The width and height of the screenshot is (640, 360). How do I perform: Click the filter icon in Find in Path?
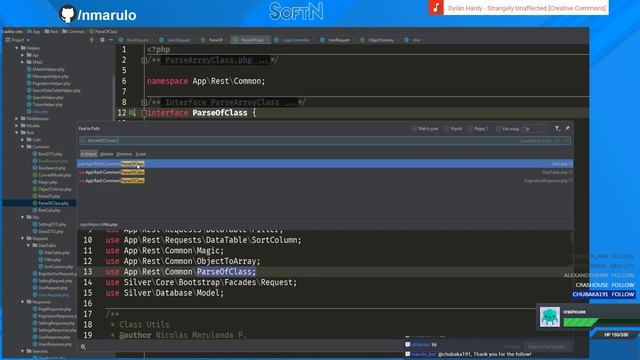point(557,129)
